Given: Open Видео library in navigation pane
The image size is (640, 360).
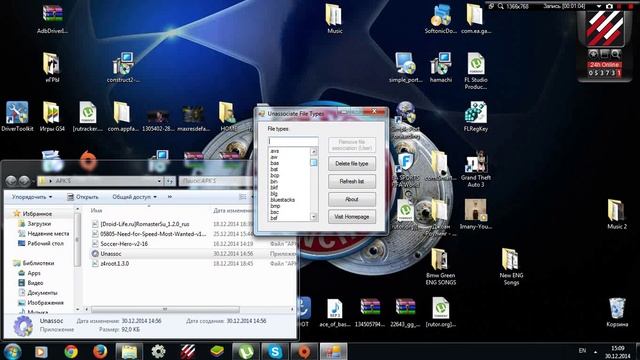Looking at the screenshot, I should tap(35, 282).
